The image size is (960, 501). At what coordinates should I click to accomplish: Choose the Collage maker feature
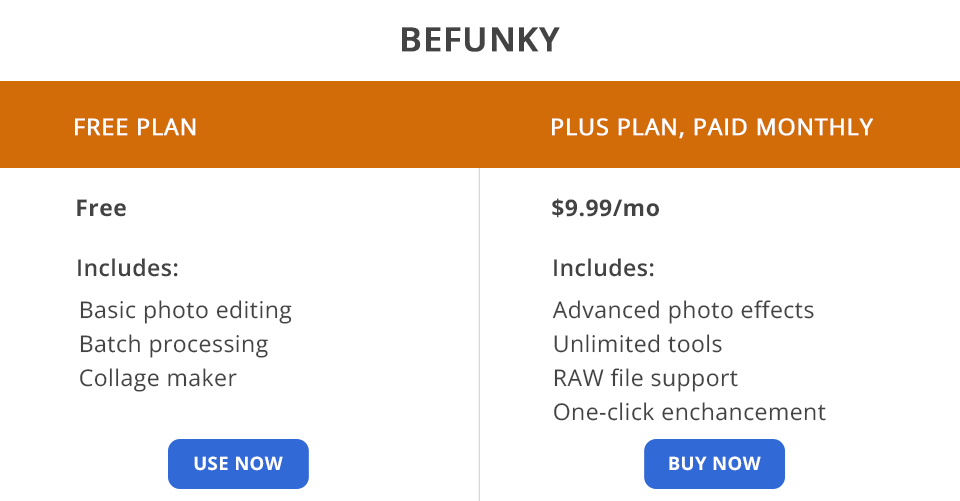[157, 378]
